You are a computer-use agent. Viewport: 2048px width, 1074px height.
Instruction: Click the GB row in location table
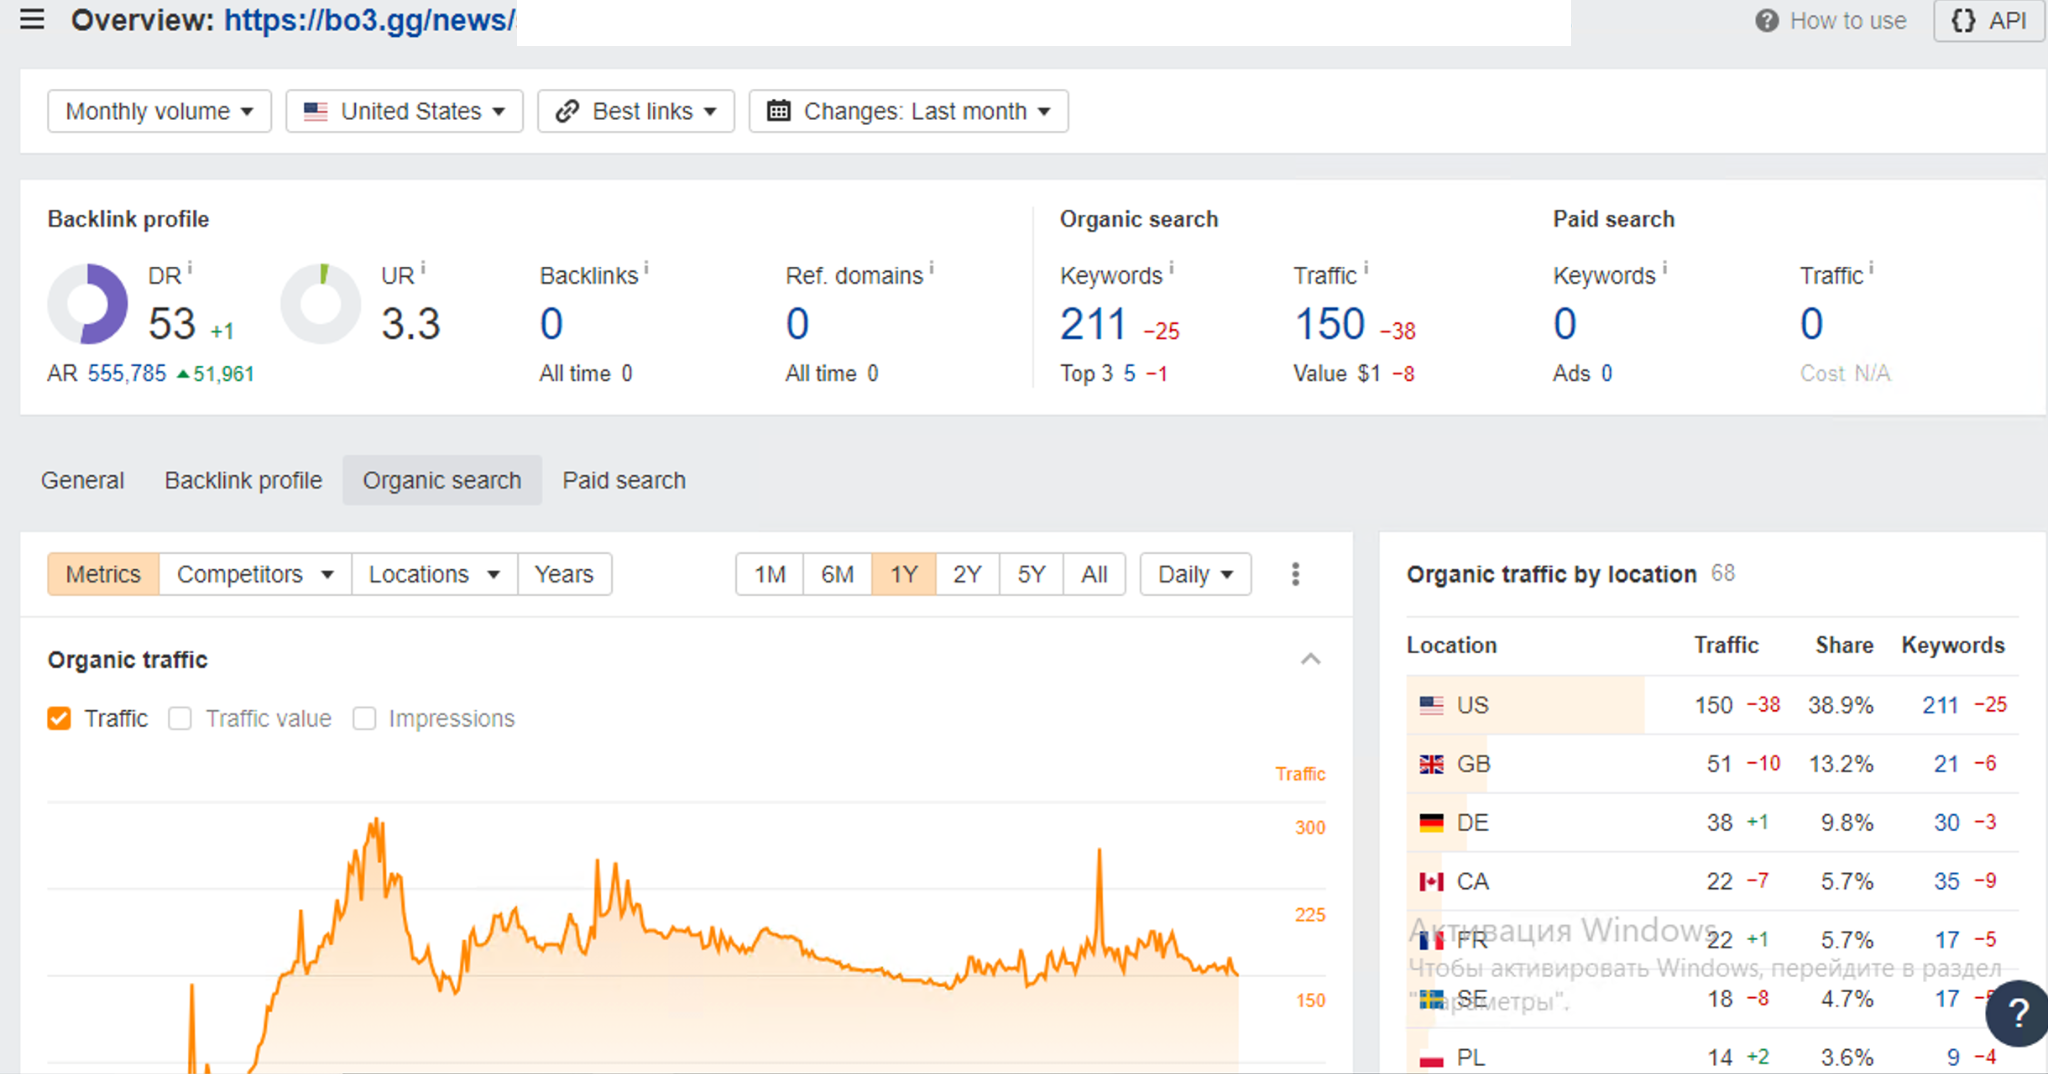tap(1712, 764)
